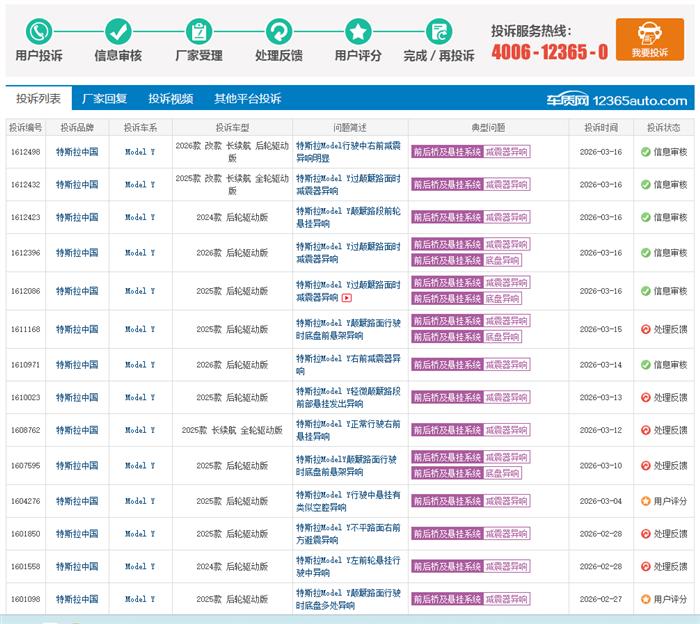Open the 其他平台投诉 tab
The image size is (700, 624).
pos(247,99)
